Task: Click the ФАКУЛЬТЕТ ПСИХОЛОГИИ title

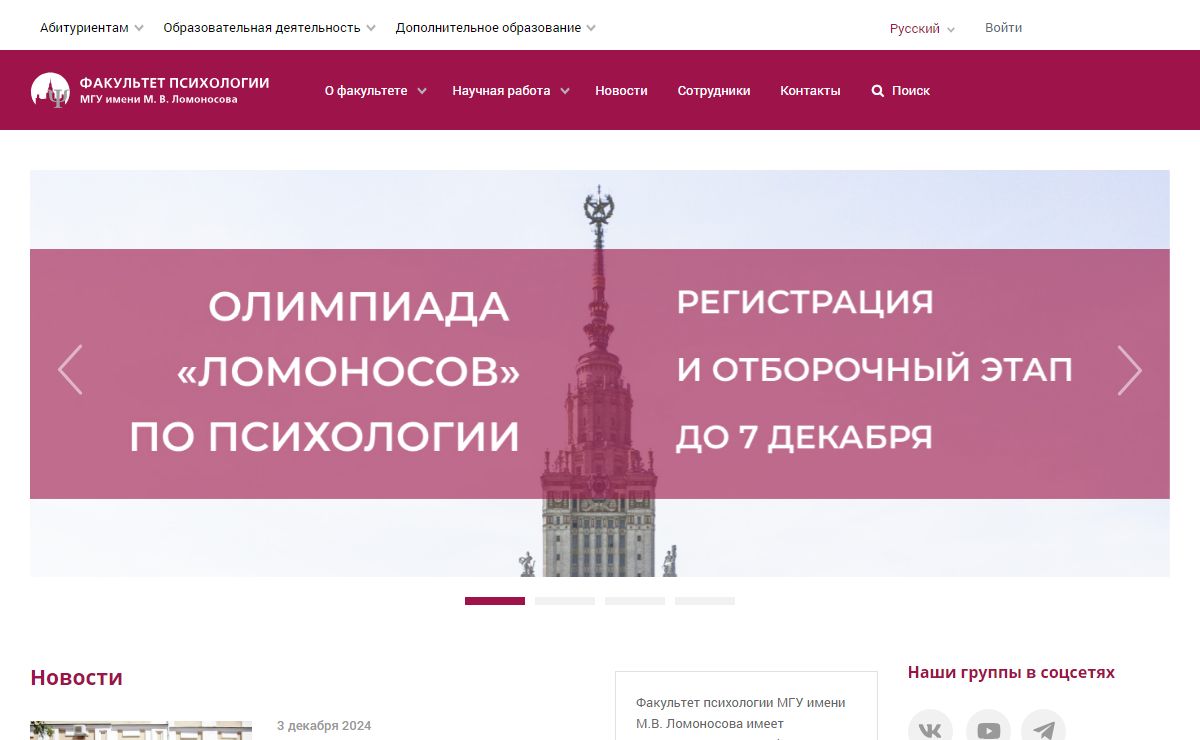Action: point(174,83)
